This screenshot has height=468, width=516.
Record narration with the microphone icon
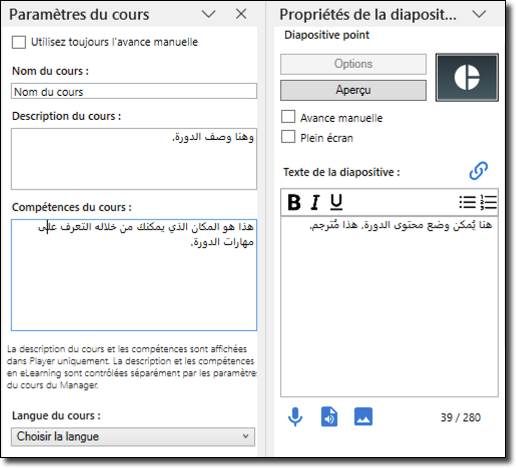tap(295, 417)
